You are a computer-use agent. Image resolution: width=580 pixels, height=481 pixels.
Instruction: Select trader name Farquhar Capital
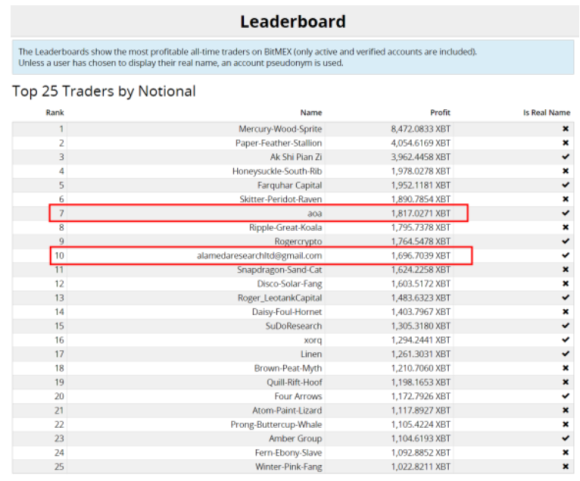click(x=290, y=185)
